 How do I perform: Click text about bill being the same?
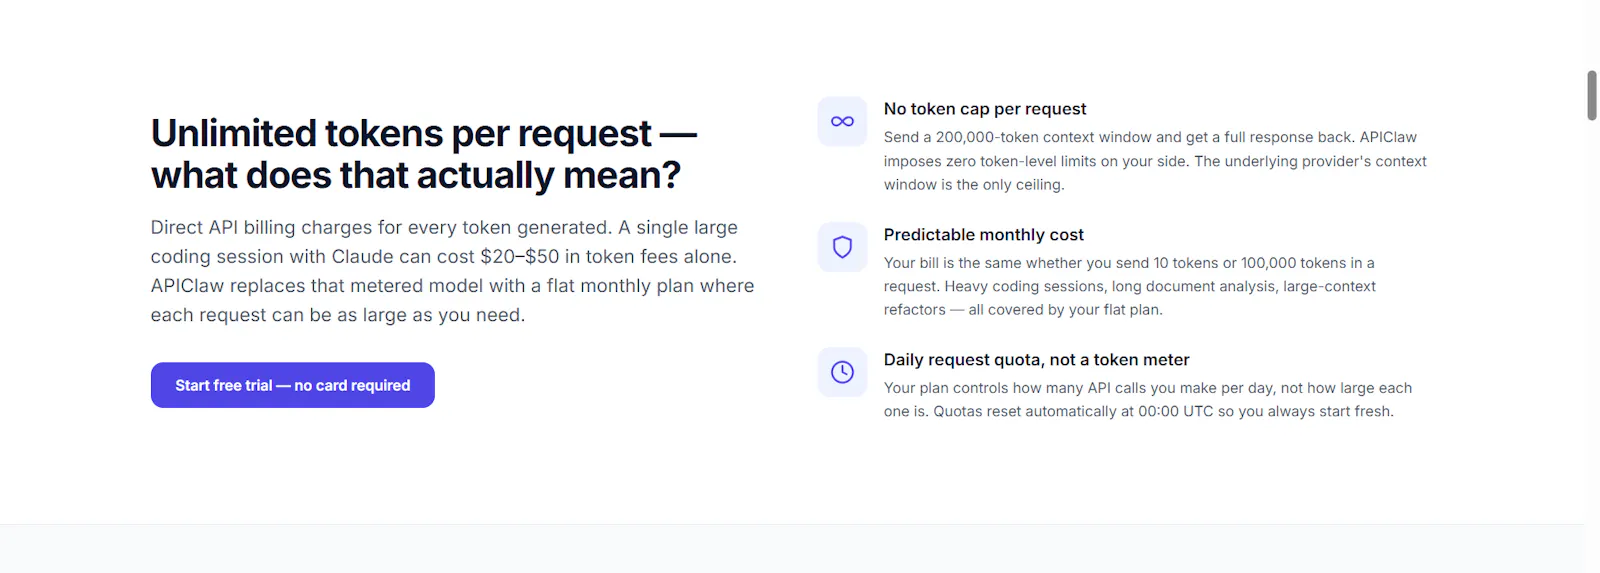click(1130, 286)
